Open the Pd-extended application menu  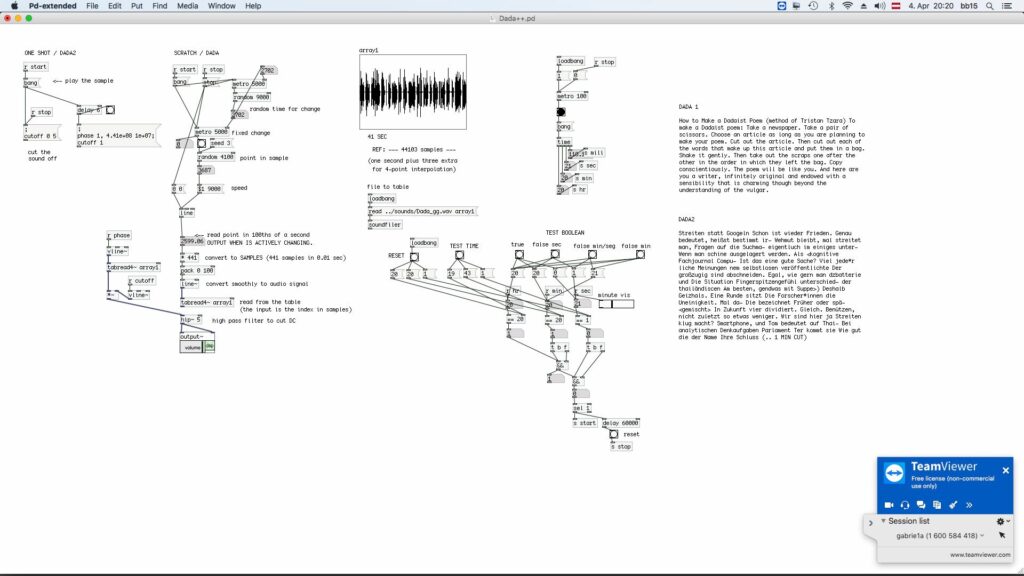[x=52, y=6]
